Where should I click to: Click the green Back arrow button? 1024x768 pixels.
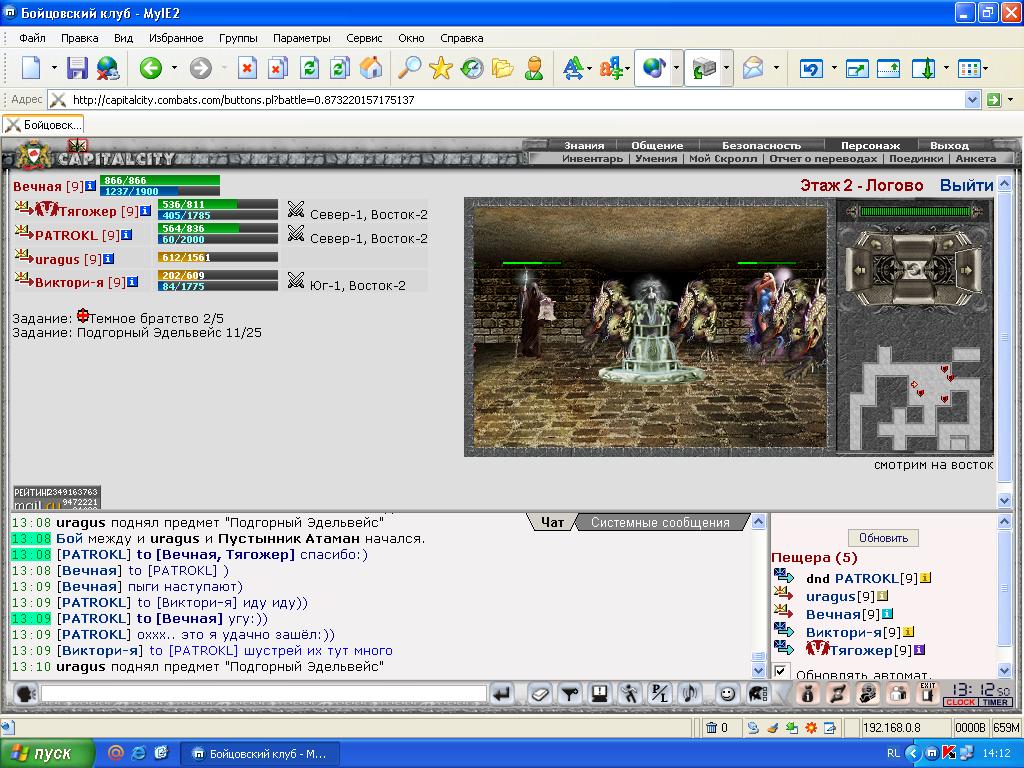[x=151, y=68]
